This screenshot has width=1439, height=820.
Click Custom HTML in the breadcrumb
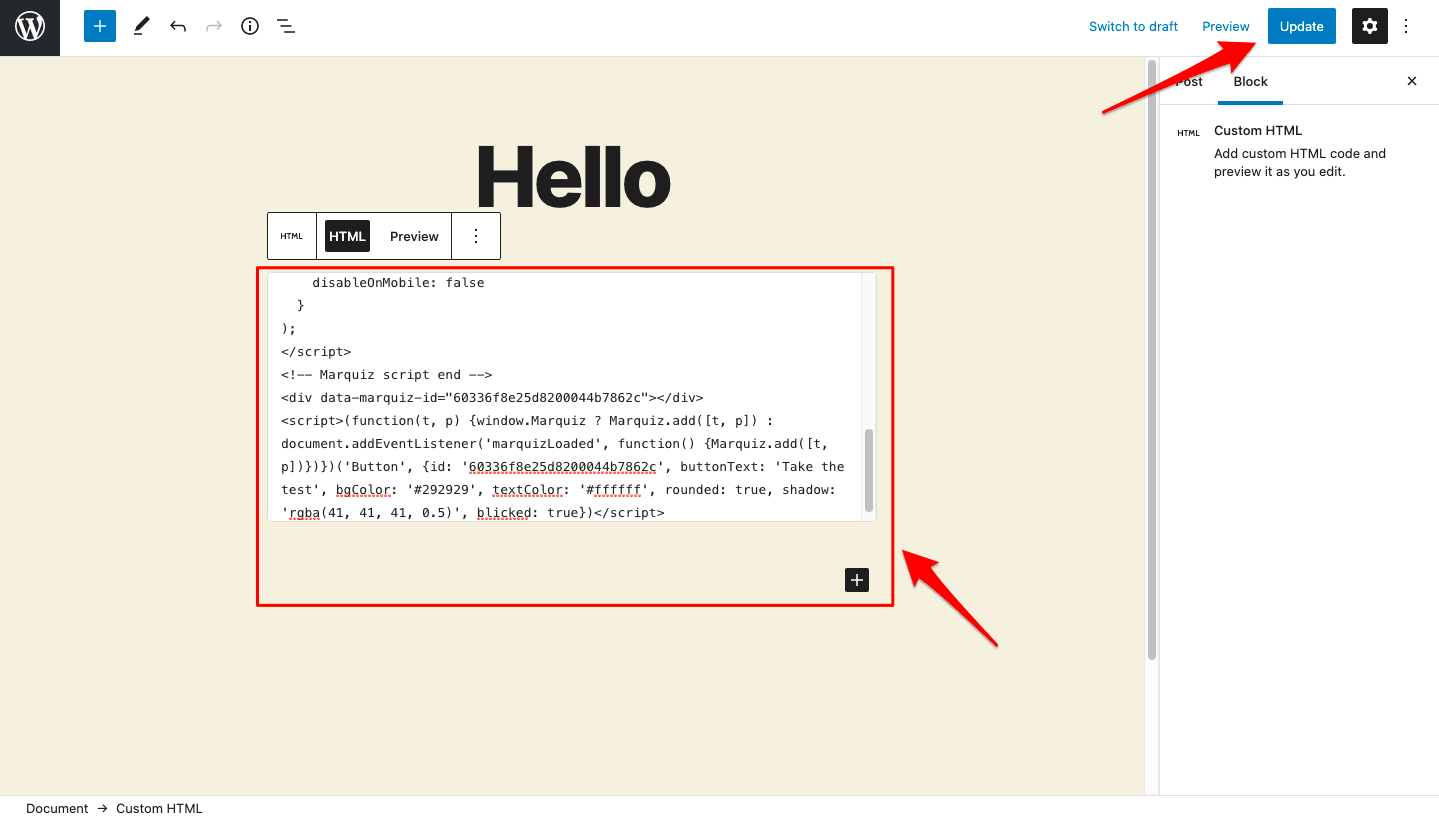[x=159, y=808]
